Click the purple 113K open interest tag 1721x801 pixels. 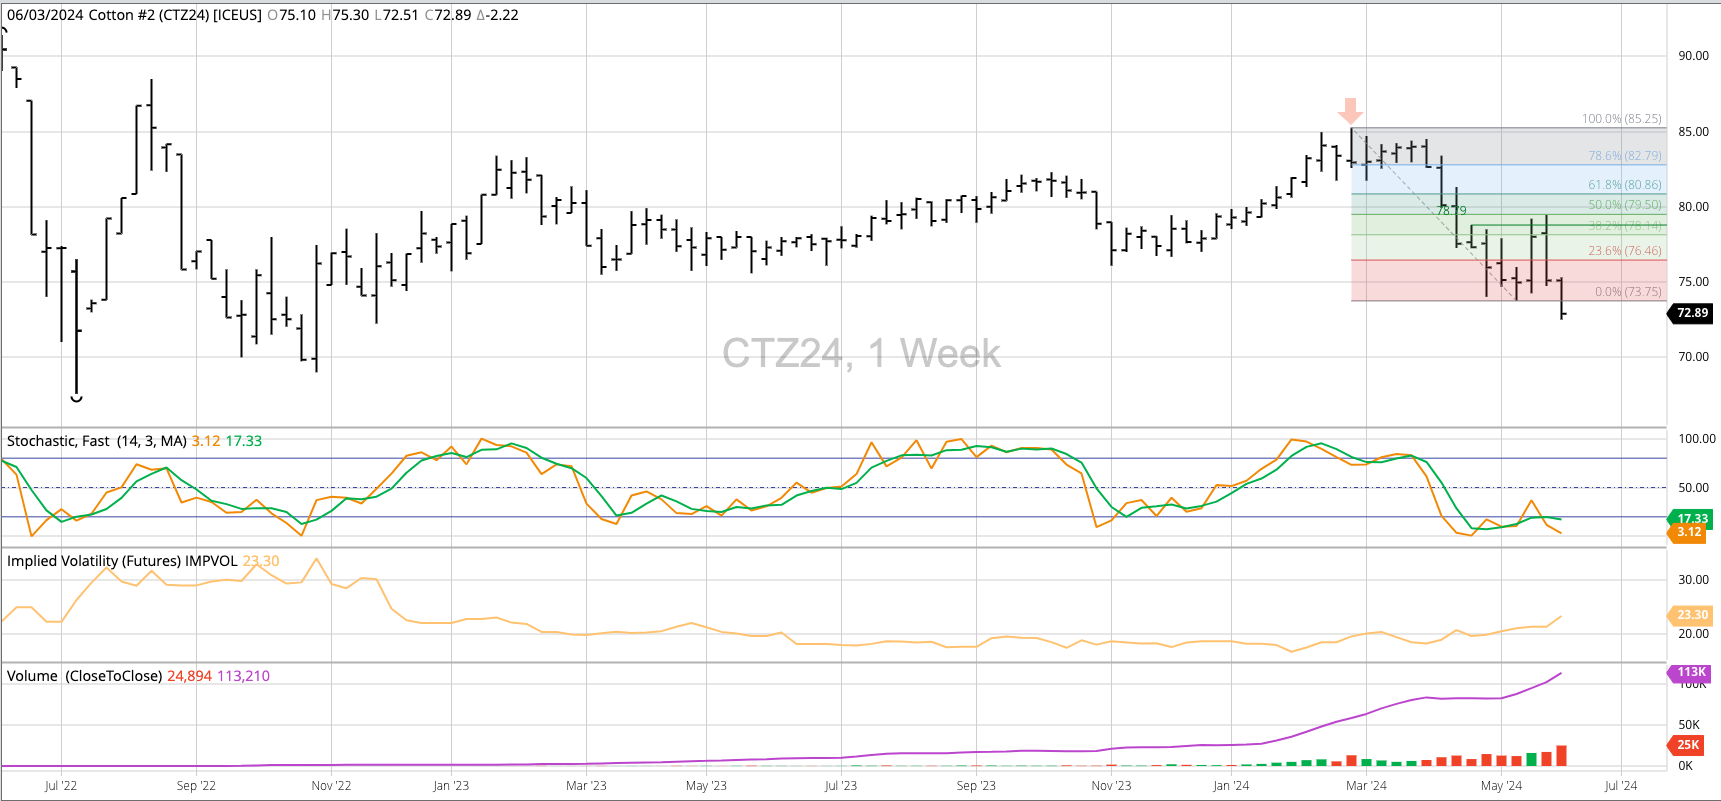click(1691, 672)
